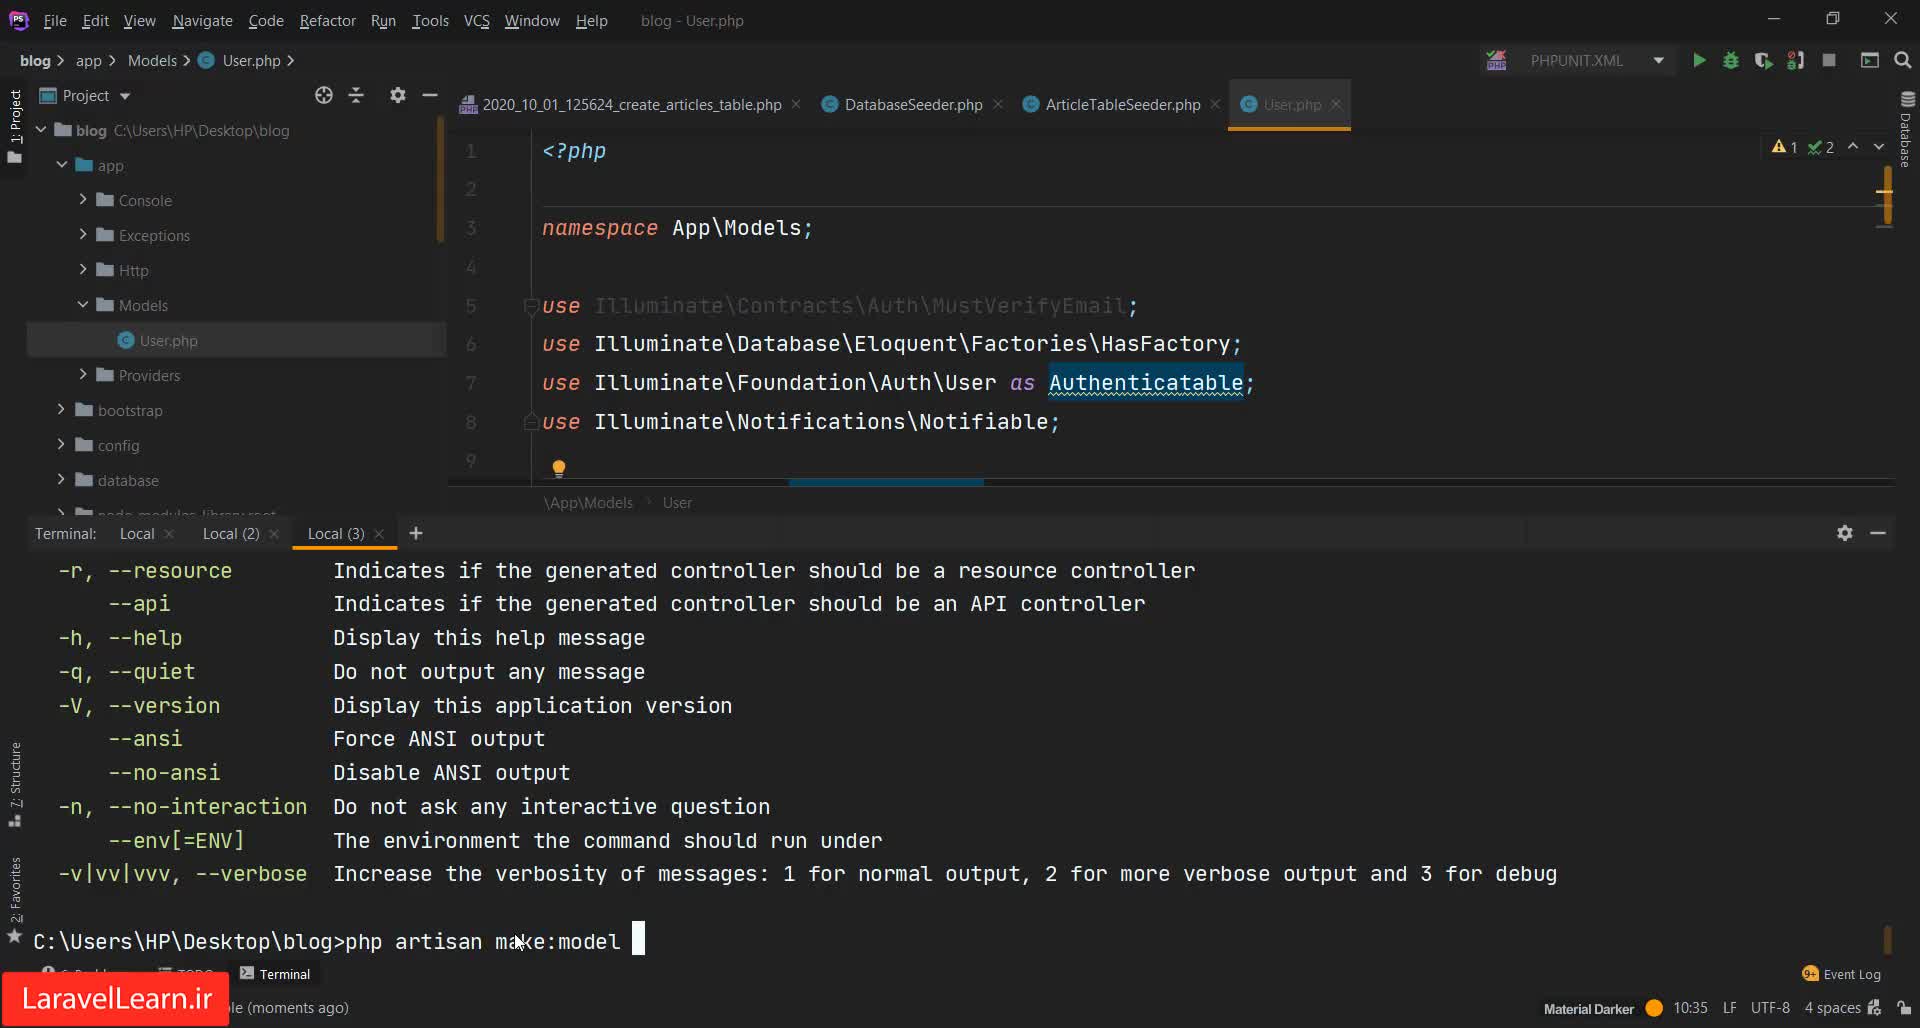Click the green Run button in toolbar
The image size is (1920, 1028).
click(x=1698, y=61)
